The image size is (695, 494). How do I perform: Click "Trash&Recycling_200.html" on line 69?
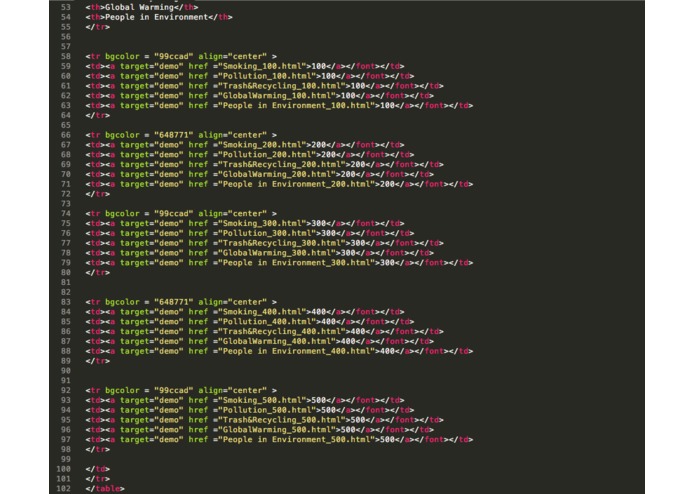[281, 164]
